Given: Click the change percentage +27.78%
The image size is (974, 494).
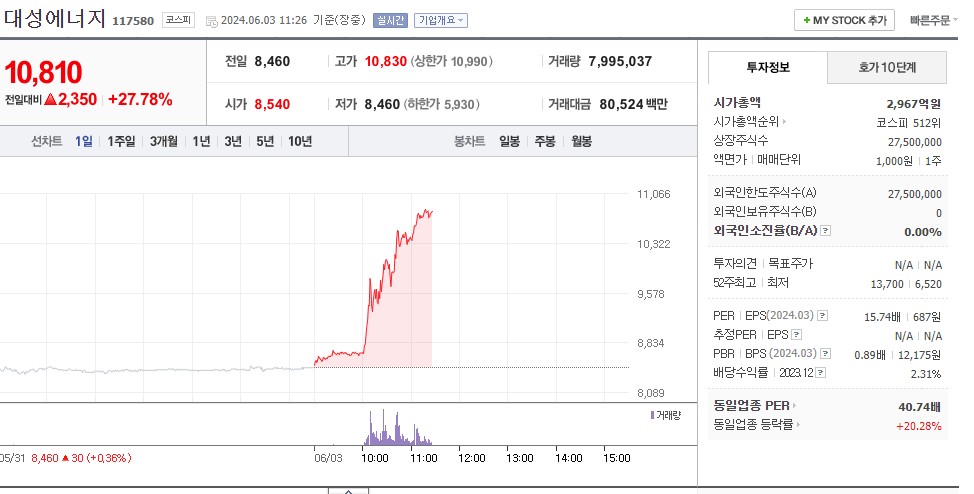Looking at the screenshot, I should coord(140,99).
